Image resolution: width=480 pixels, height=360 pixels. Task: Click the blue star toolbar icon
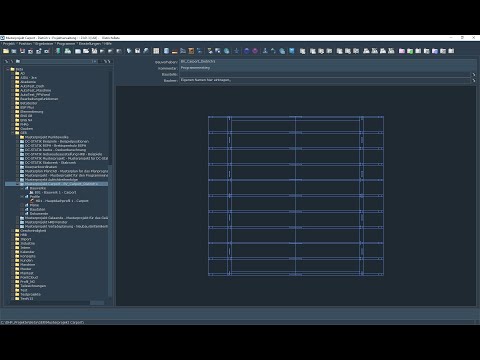click(x=236, y=51)
